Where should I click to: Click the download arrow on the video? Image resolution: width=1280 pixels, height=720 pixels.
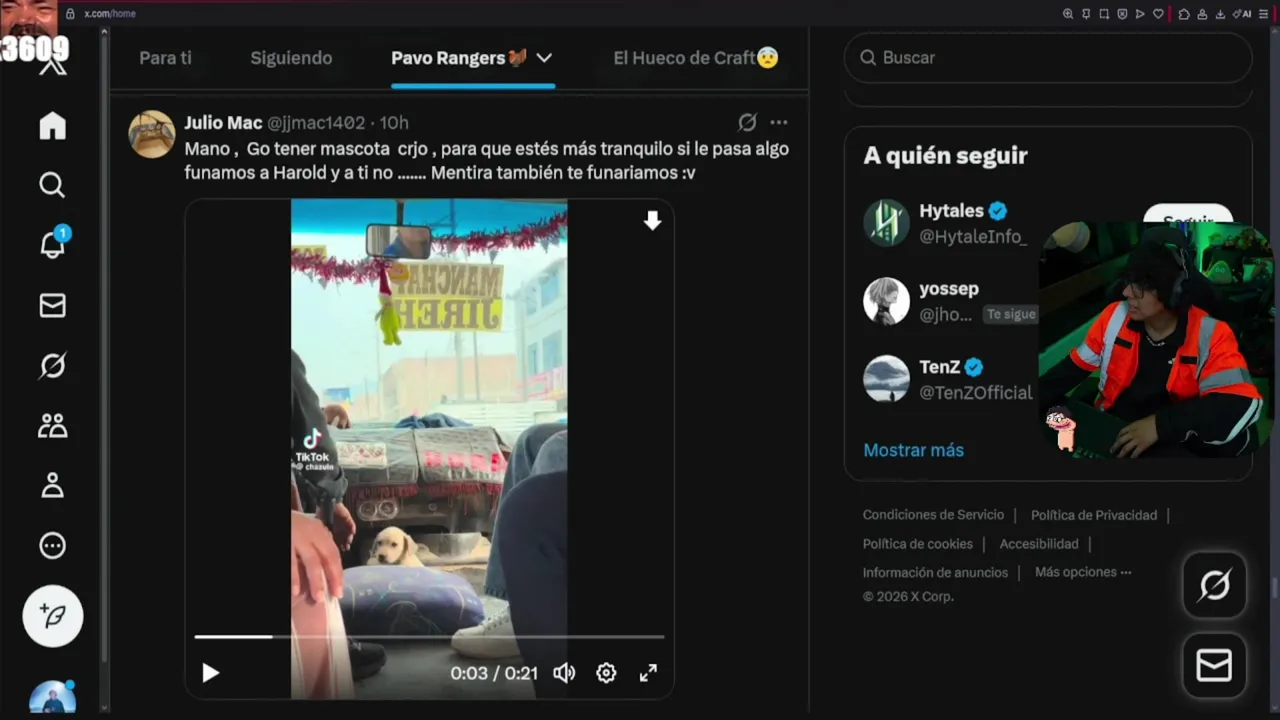[x=652, y=221]
